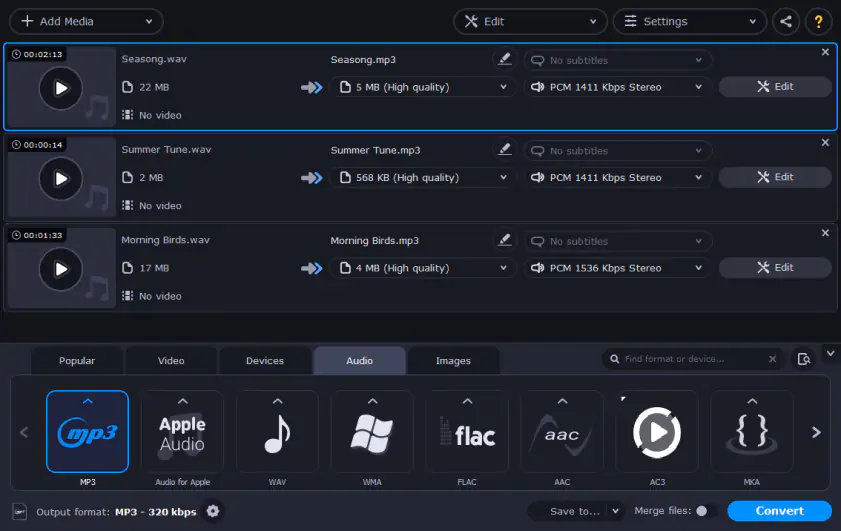This screenshot has height=531, width=841.
Task: Click the share icon in top toolbar
Action: click(787, 21)
